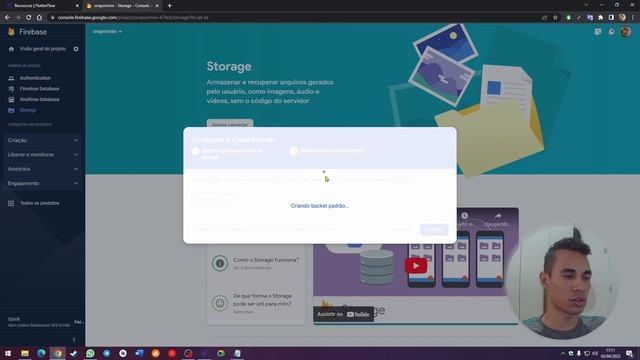Open Firebase notifications bell
The height and width of the screenshot is (360, 640).
[611, 32]
